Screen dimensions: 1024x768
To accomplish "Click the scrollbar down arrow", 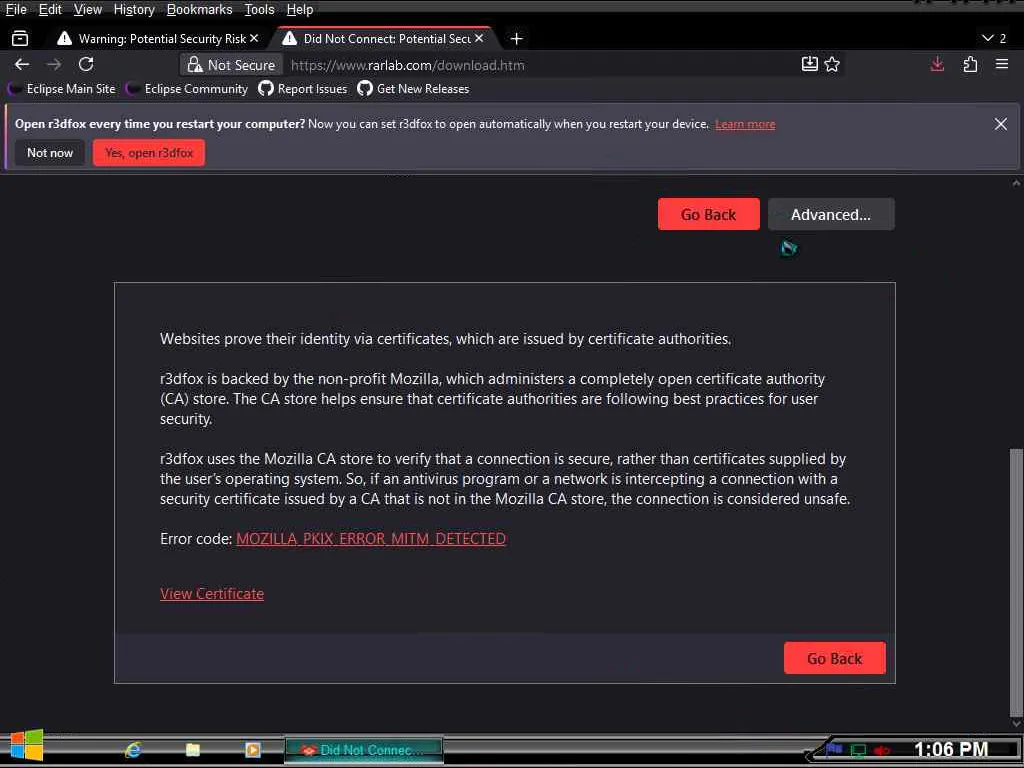I will point(1016,723).
